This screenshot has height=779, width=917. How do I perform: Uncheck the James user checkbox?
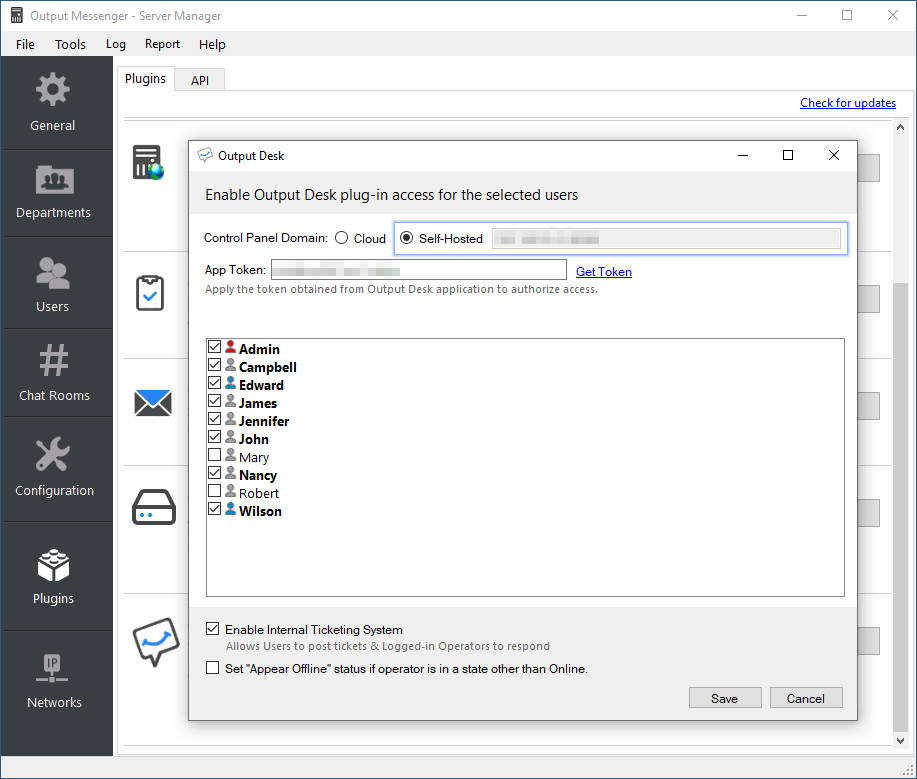coord(215,401)
